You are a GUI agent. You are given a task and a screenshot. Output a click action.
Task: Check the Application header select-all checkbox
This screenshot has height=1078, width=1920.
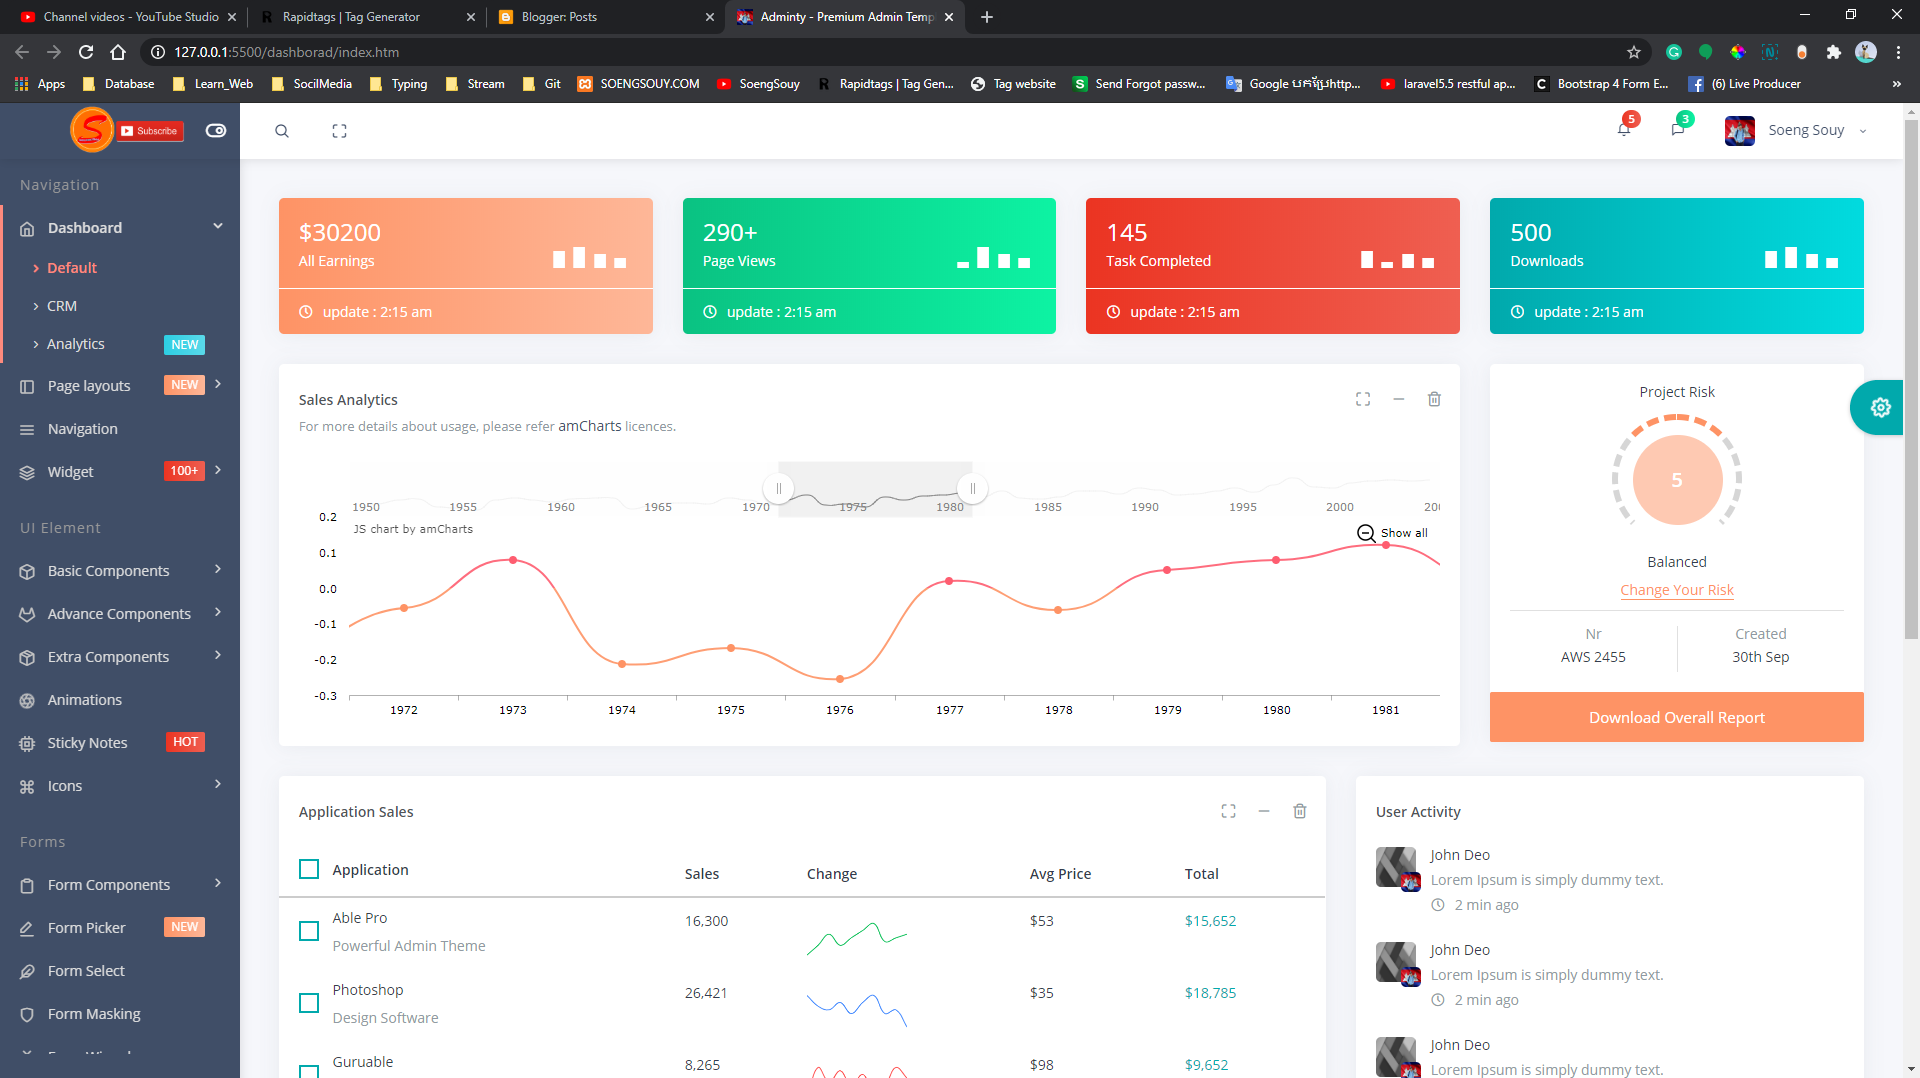[x=309, y=869]
